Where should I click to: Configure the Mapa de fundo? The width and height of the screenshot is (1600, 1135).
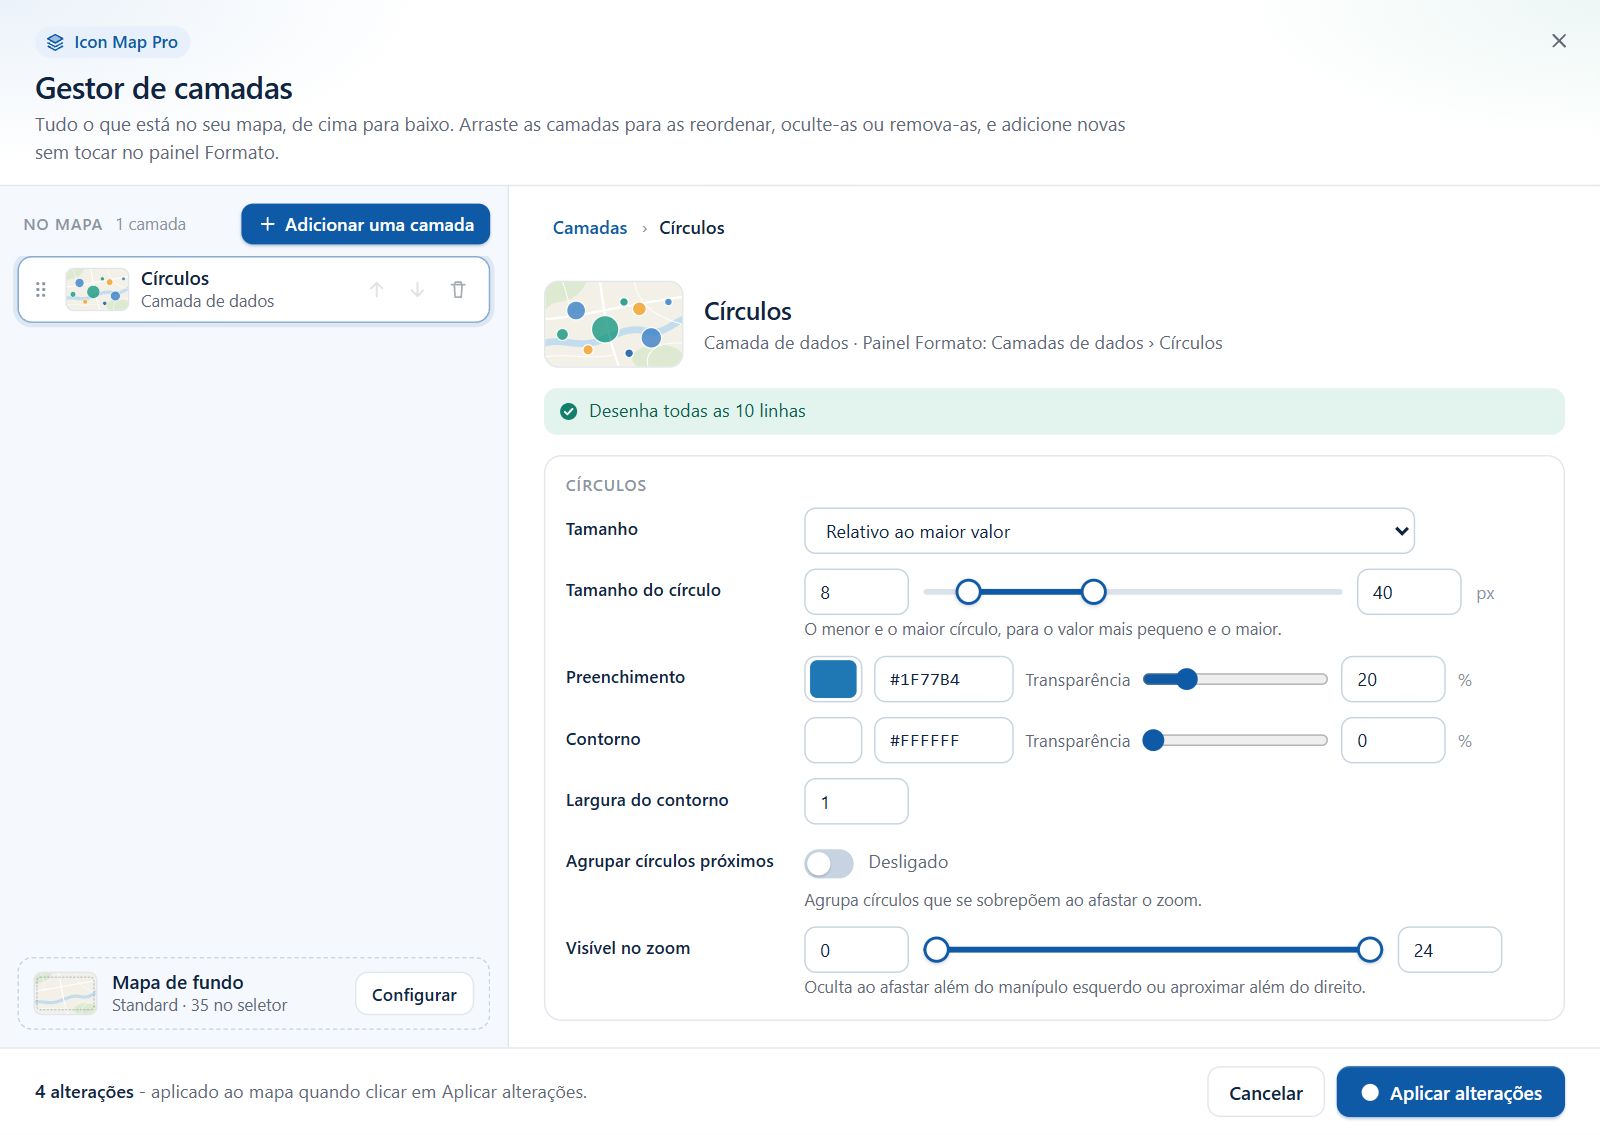click(414, 994)
